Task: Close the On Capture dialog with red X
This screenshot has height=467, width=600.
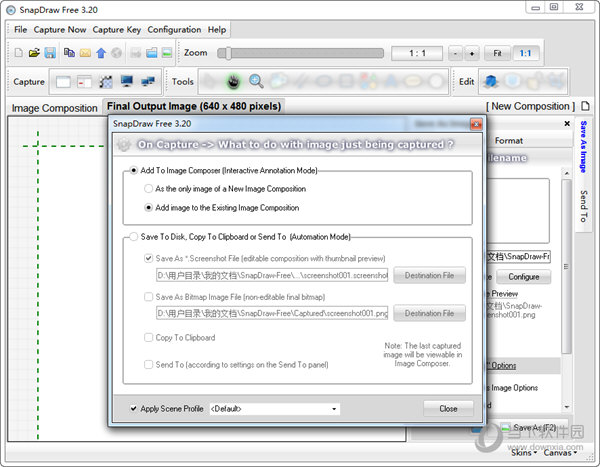Action: click(476, 124)
